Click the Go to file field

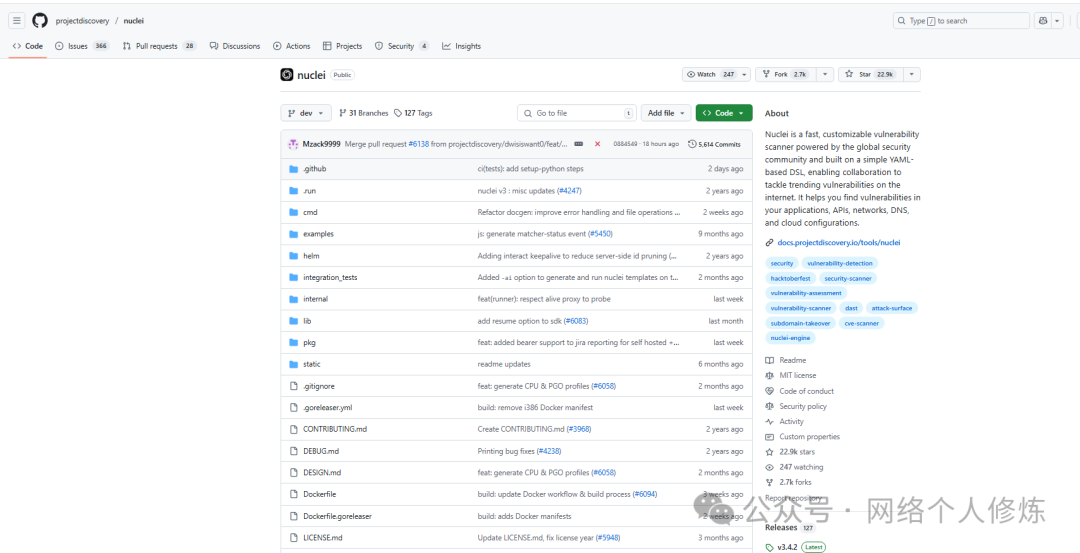coord(577,113)
